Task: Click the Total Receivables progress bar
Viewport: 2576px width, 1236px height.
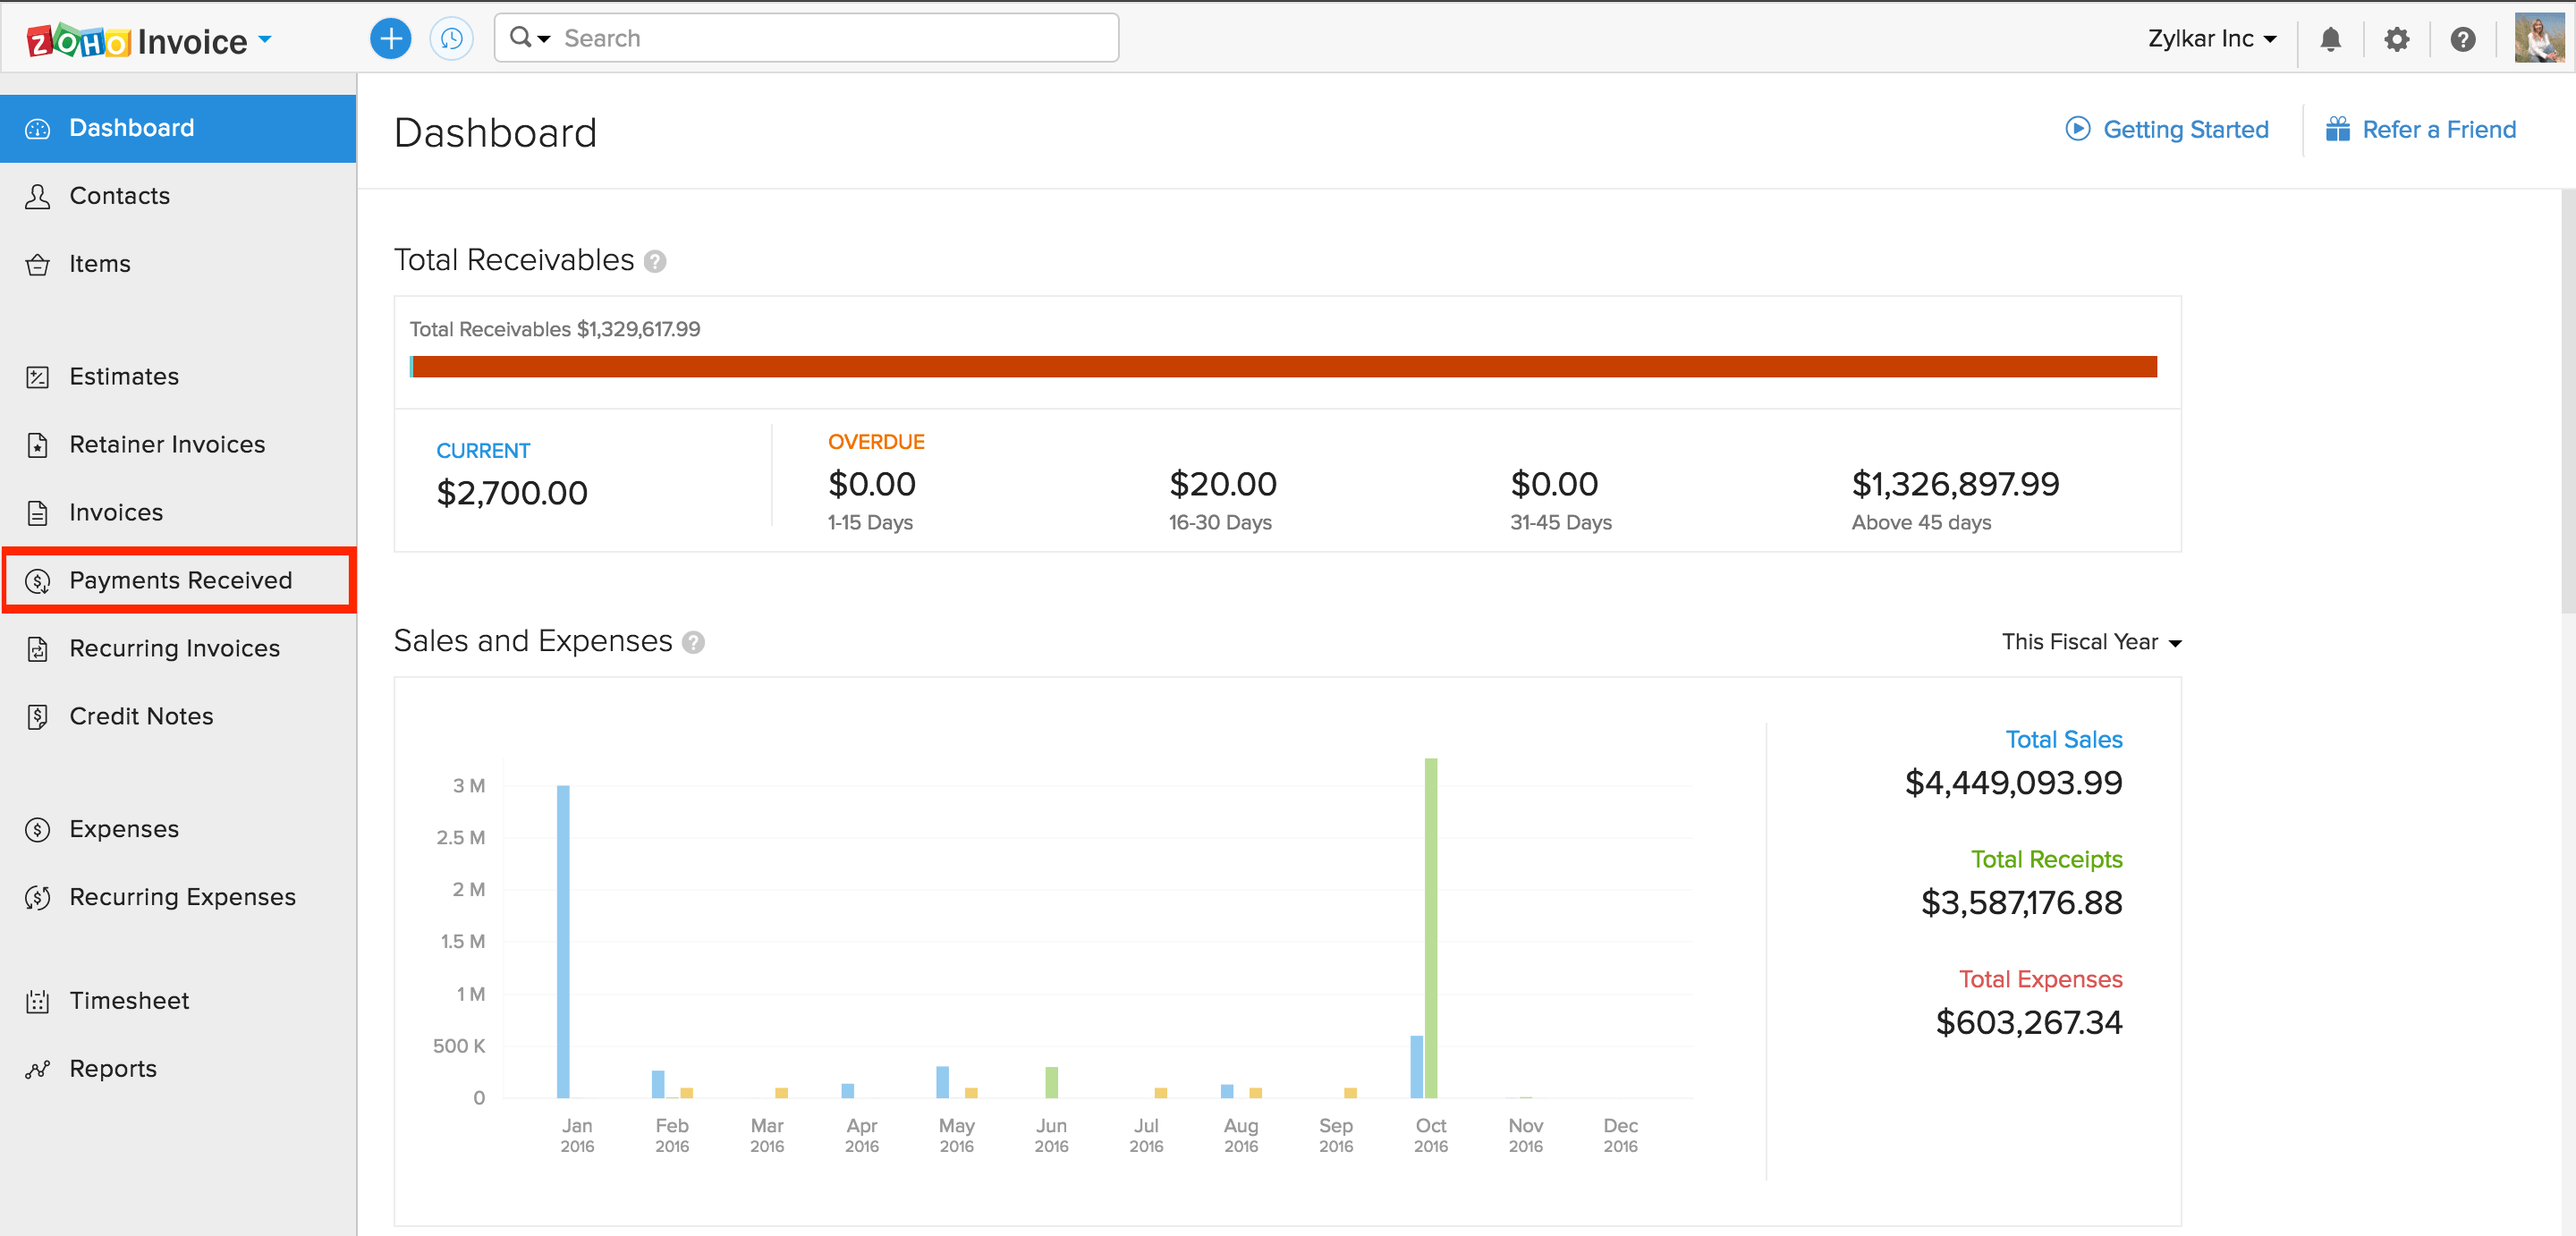Action: coord(1284,367)
